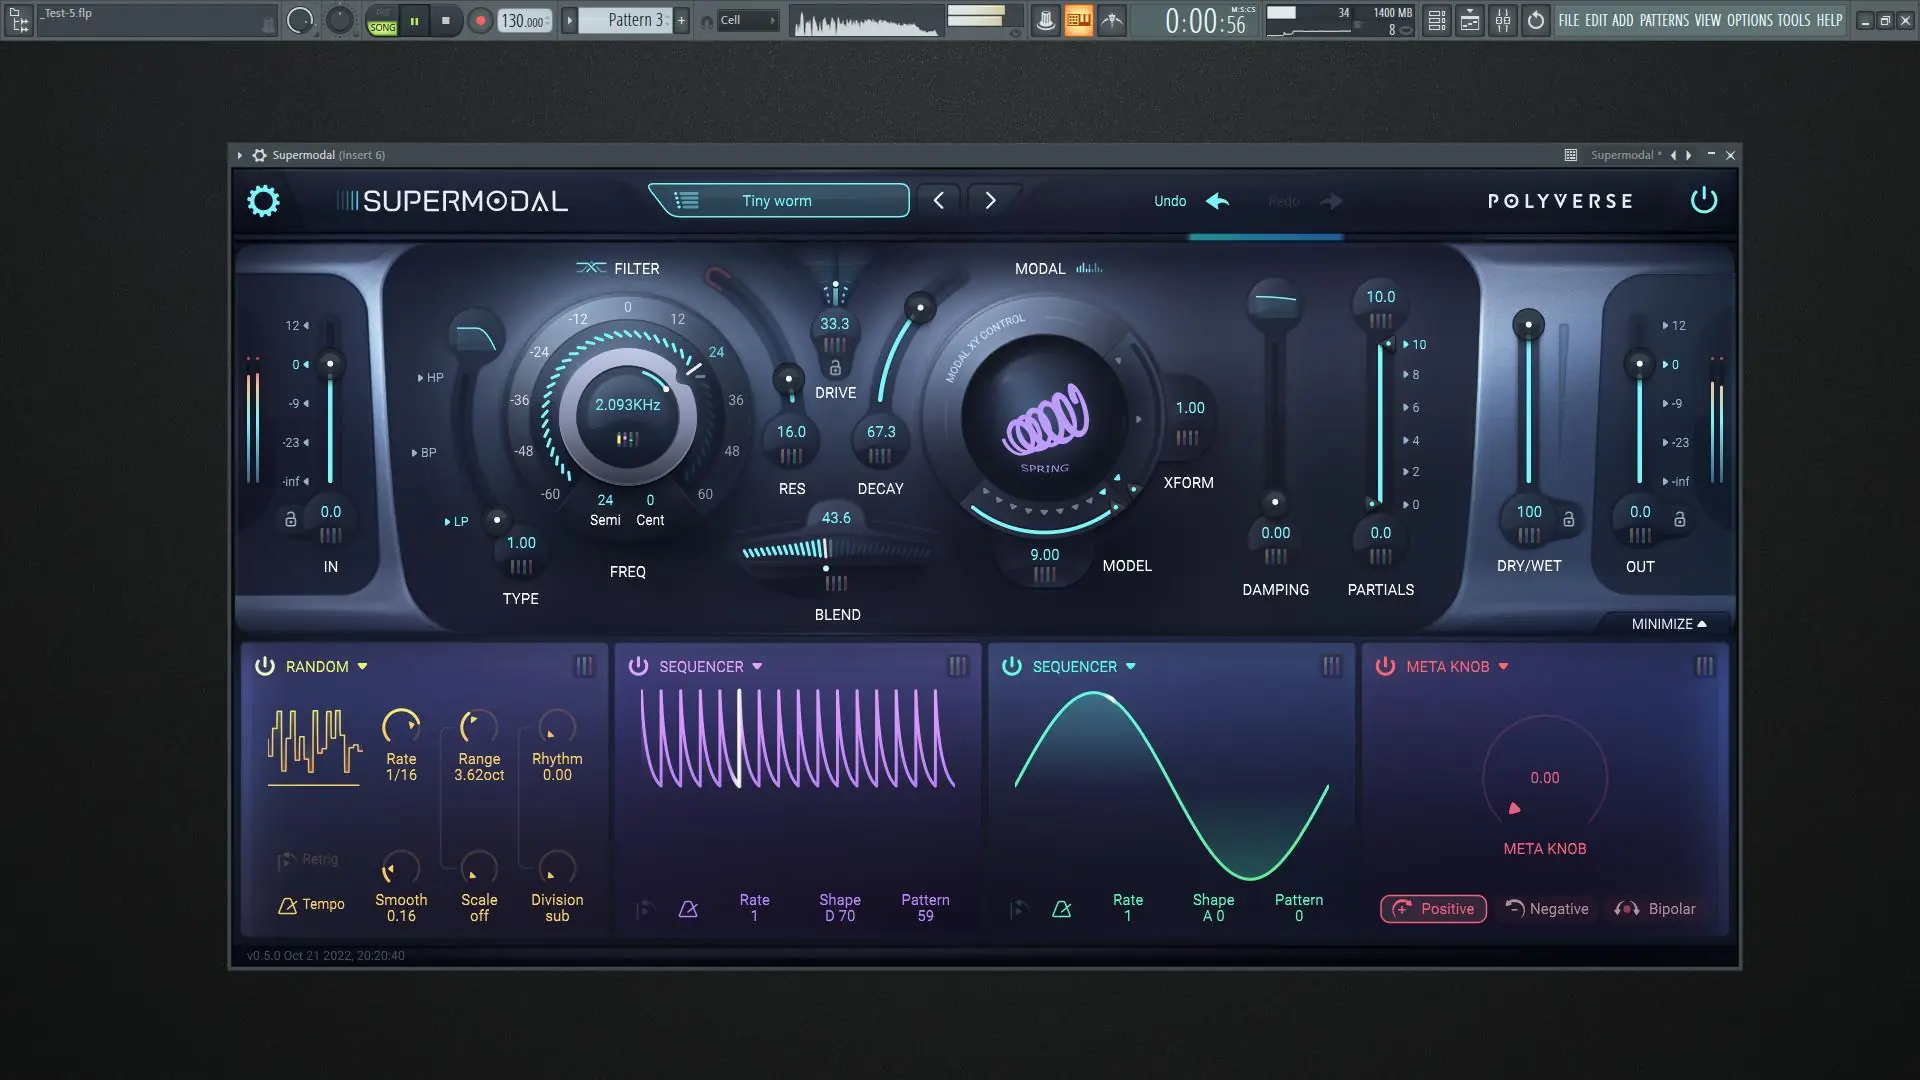Screen dimensions: 1920x1080
Task: Expand the RANDOM modulator type dropdown
Action: click(x=362, y=666)
